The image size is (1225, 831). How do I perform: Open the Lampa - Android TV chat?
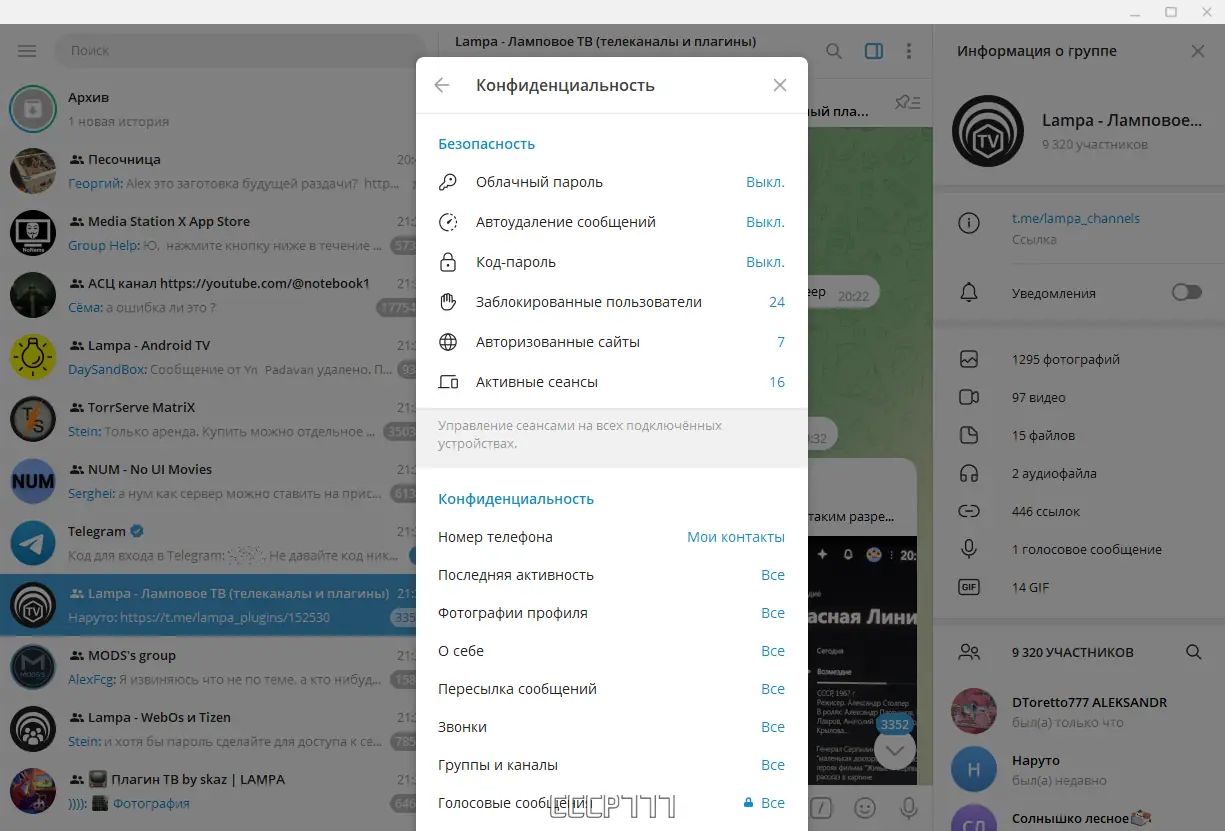(208, 357)
